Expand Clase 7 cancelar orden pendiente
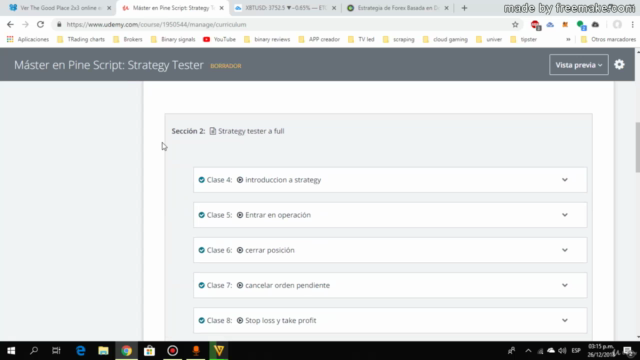This screenshot has width=640, height=360. click(564, 285)
